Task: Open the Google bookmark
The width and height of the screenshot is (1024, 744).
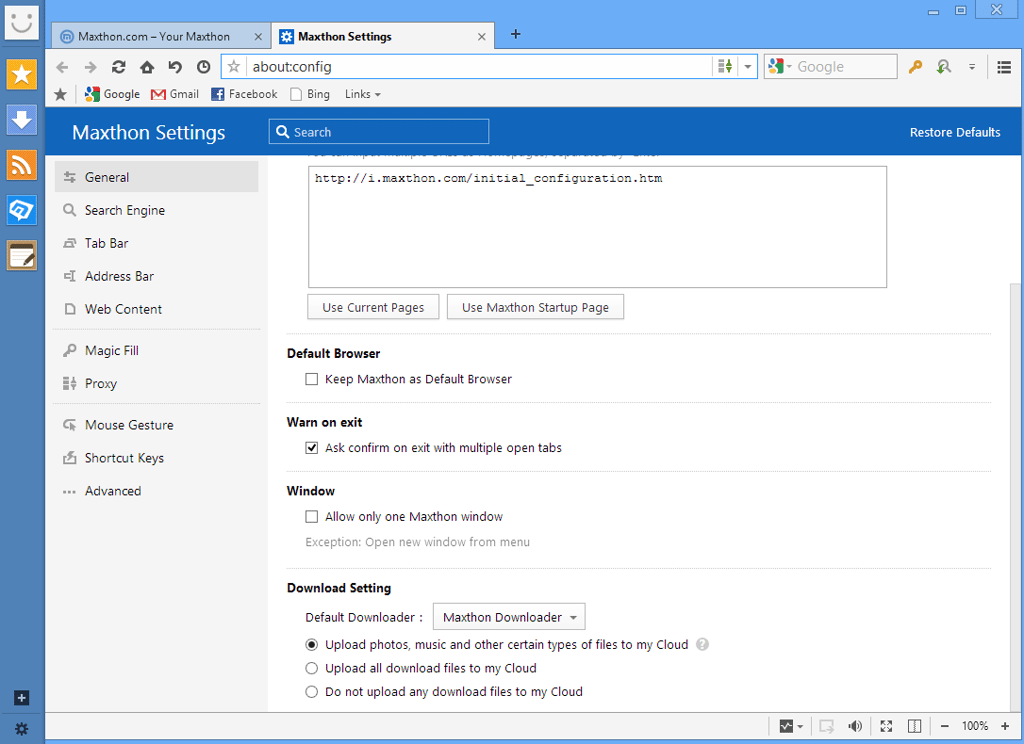Action: [112, 95]
